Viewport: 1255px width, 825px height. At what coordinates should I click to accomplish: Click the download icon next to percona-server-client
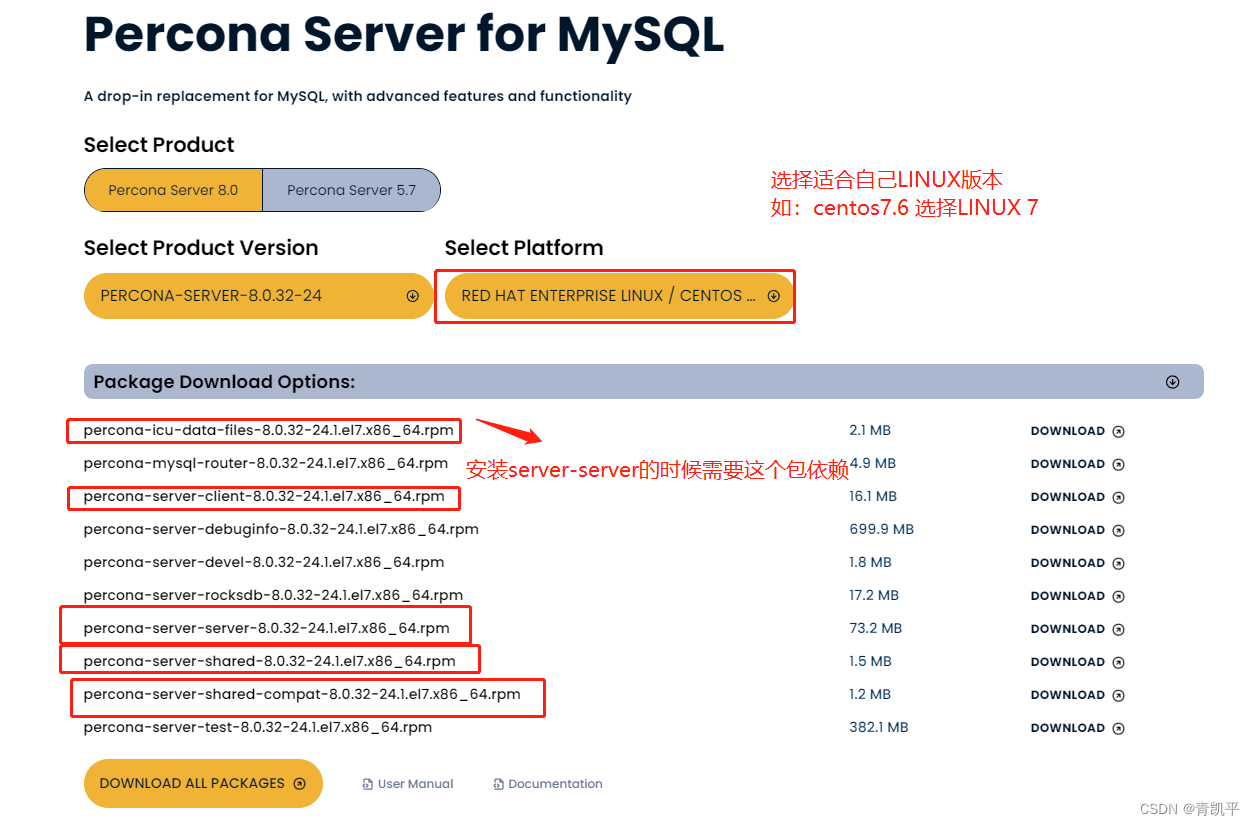click(1119, 496)
